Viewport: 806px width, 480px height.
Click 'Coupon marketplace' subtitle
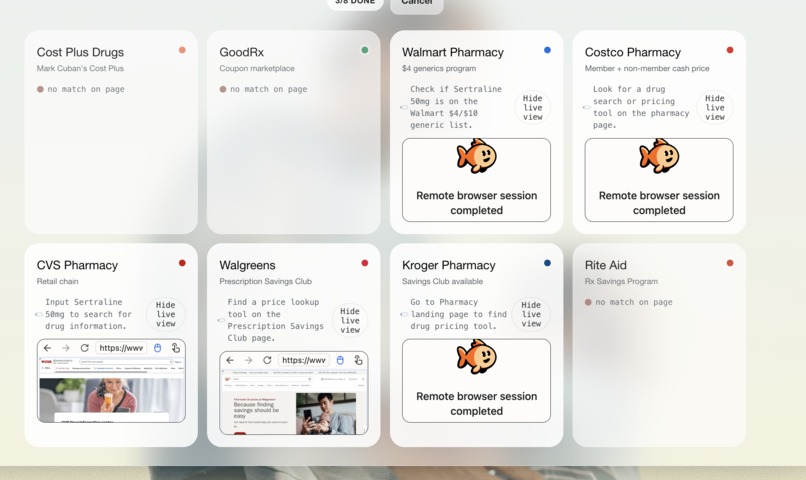pos(257,68)
